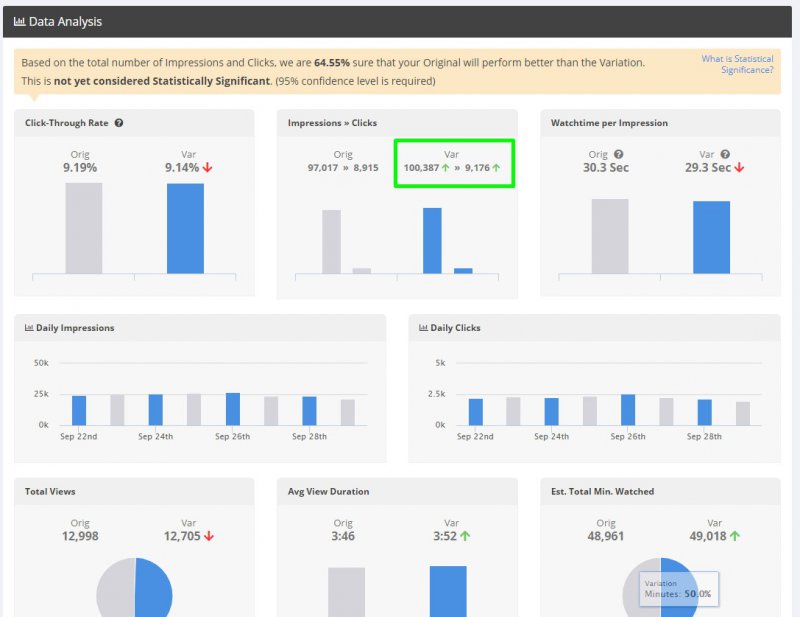Viewport: 800px width, 617px height.
Task: Click green up arrow beside 3:52 duration
Action: pyautogui.click(x=465, y=536)
